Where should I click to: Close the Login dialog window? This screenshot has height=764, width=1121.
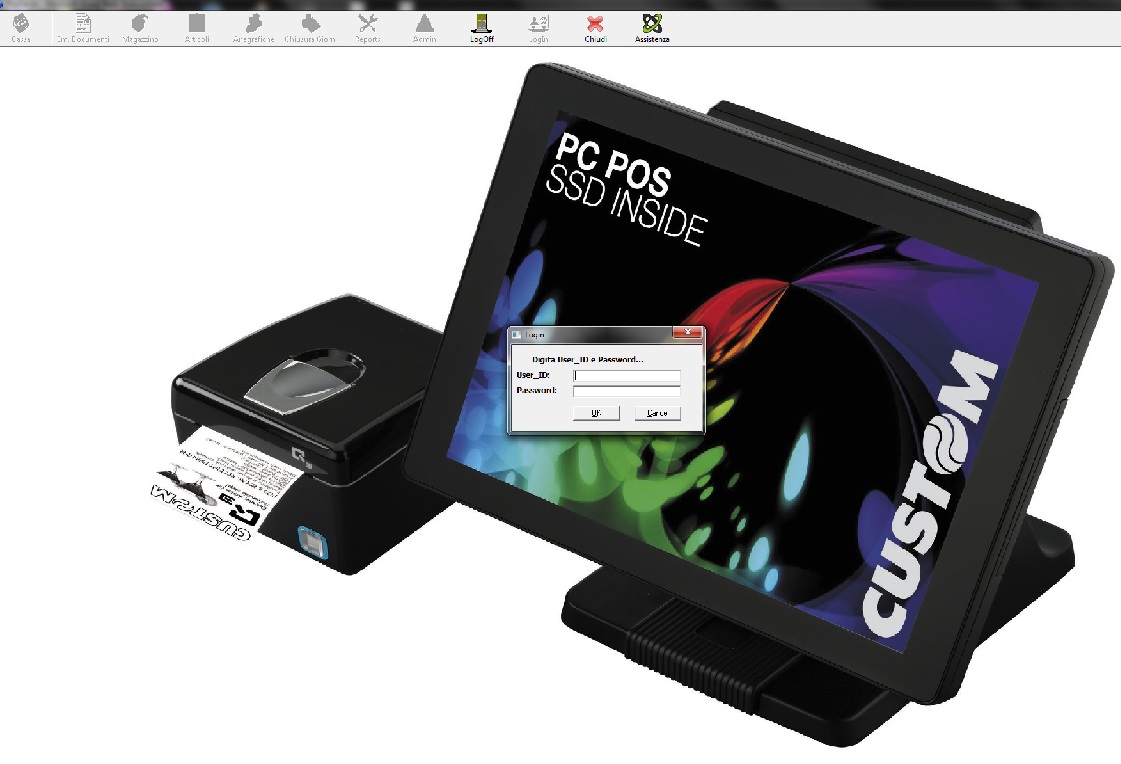point(688,332)
